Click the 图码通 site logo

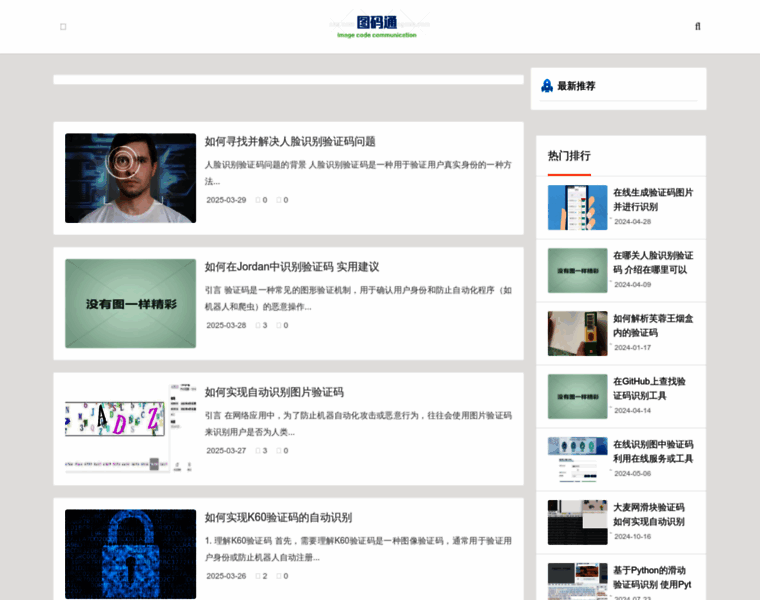(x=377, y=26)
